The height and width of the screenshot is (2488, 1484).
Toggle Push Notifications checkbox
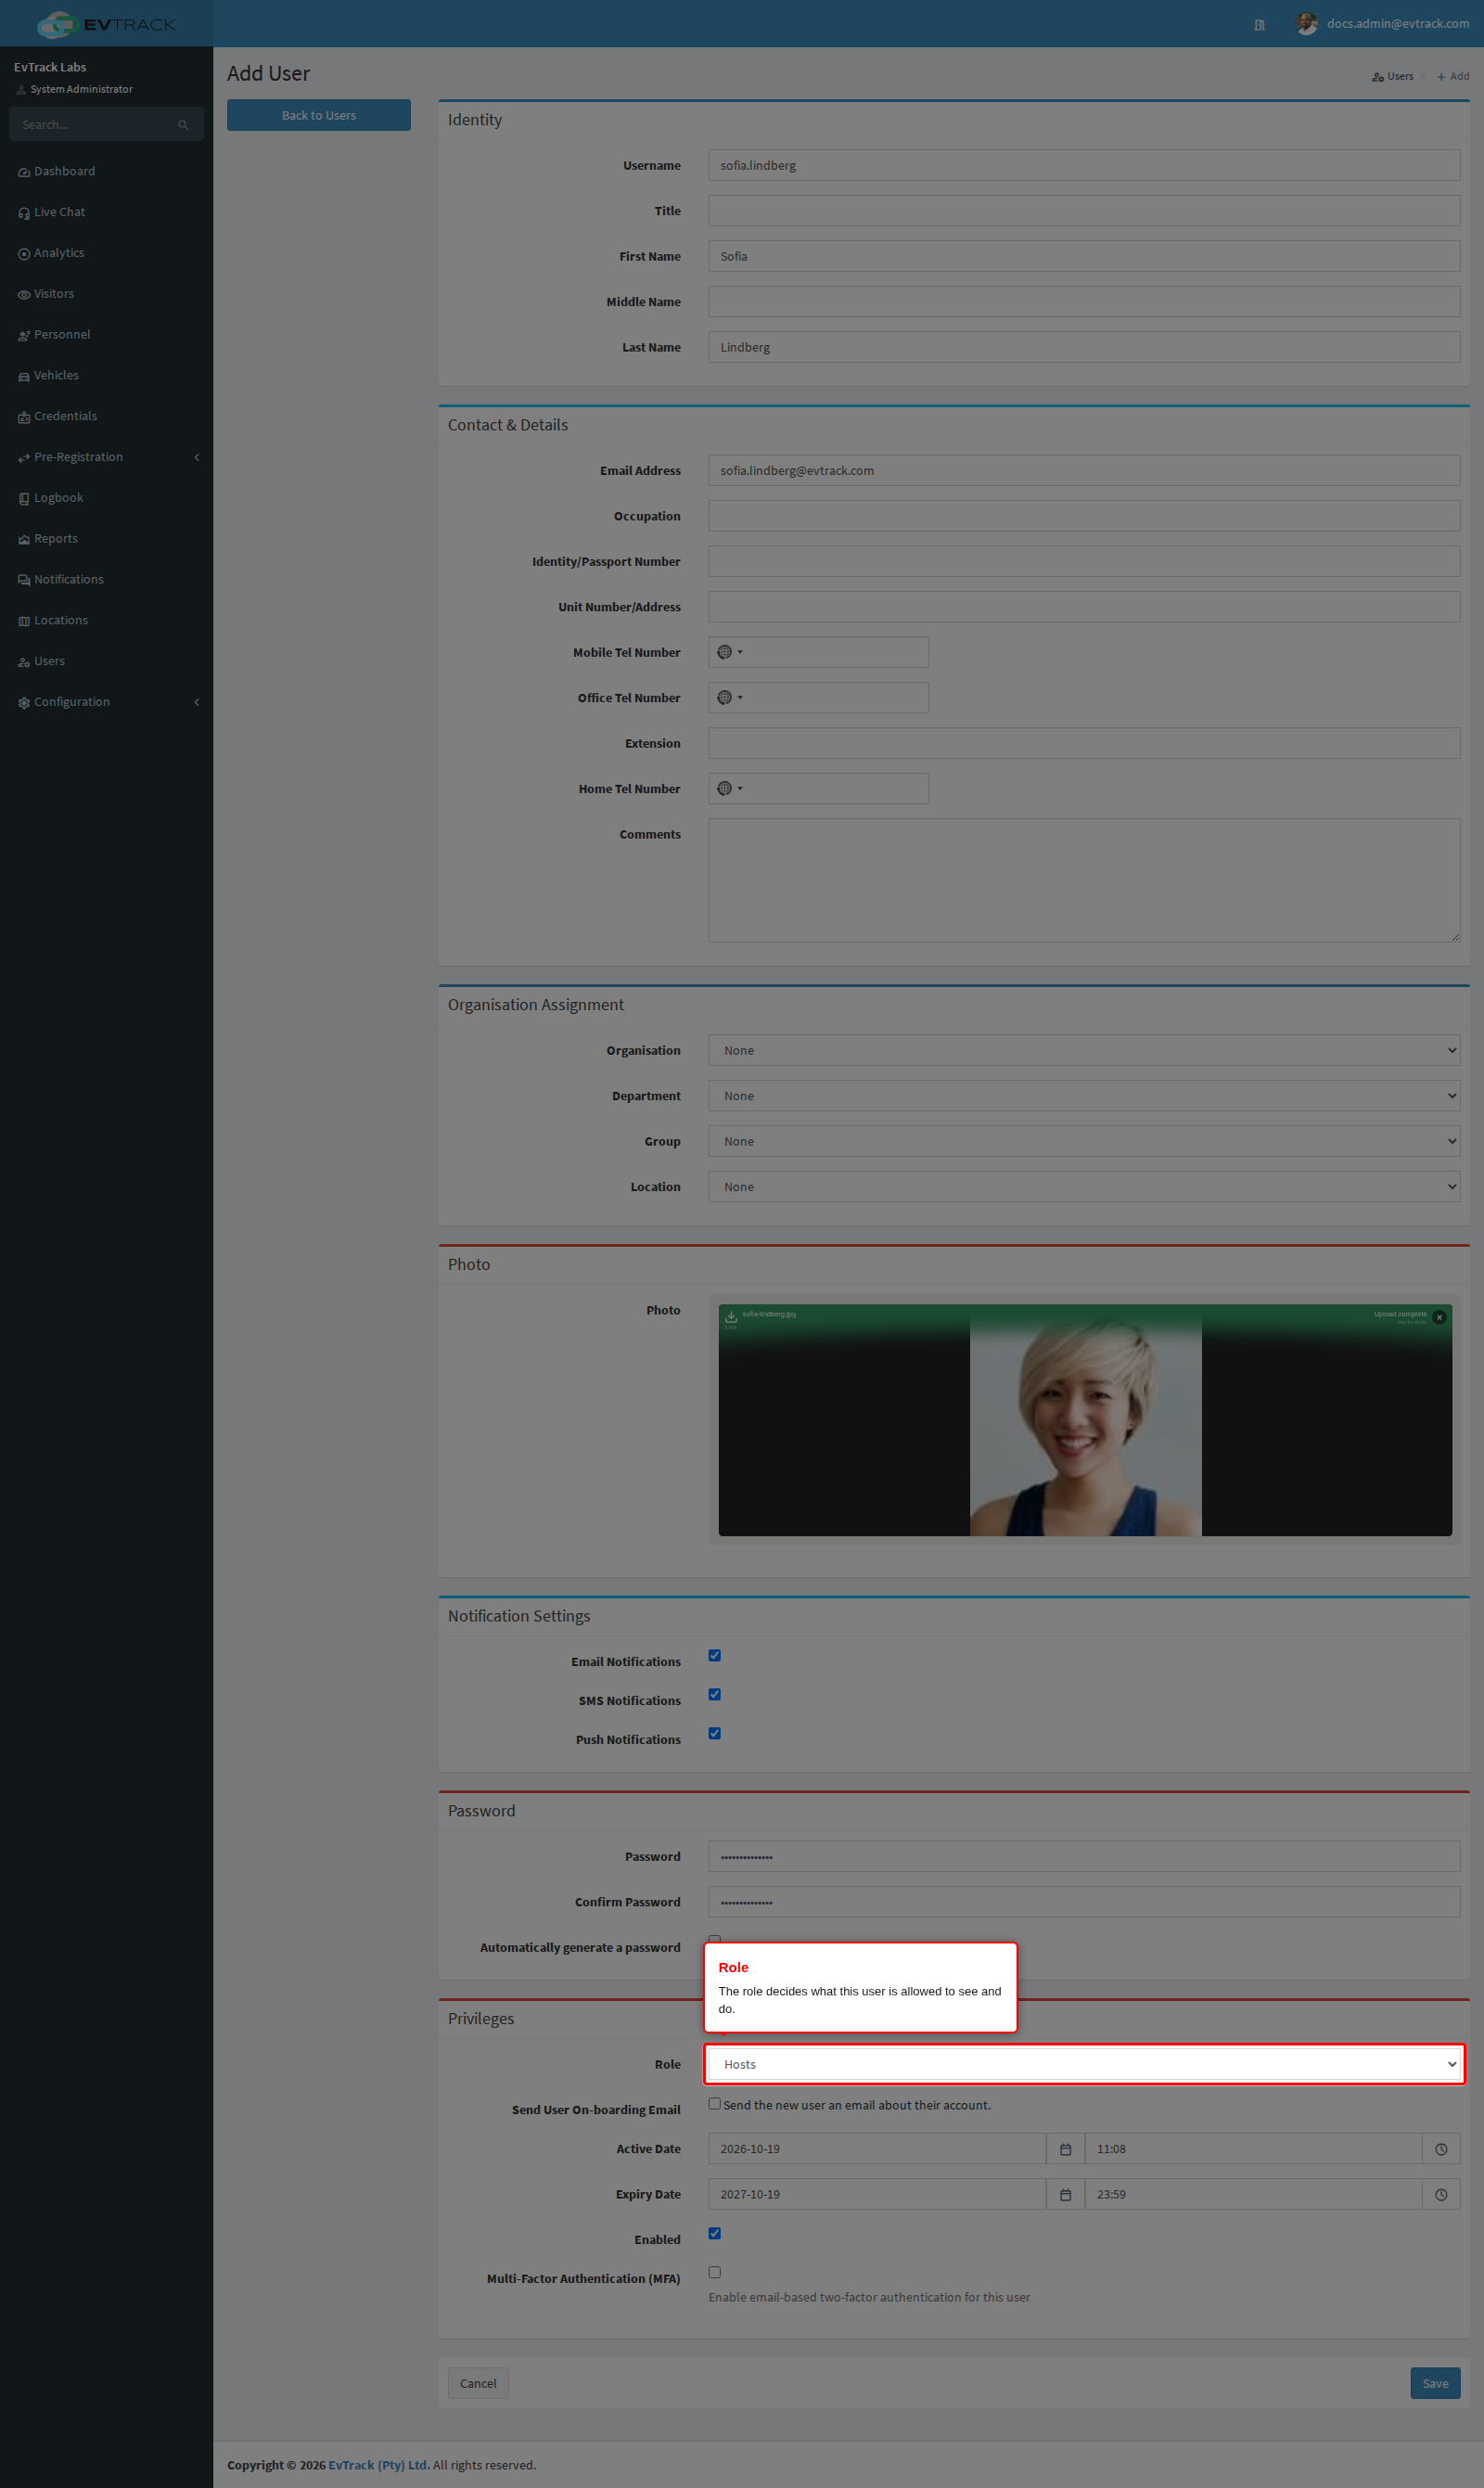(715, 1734)
